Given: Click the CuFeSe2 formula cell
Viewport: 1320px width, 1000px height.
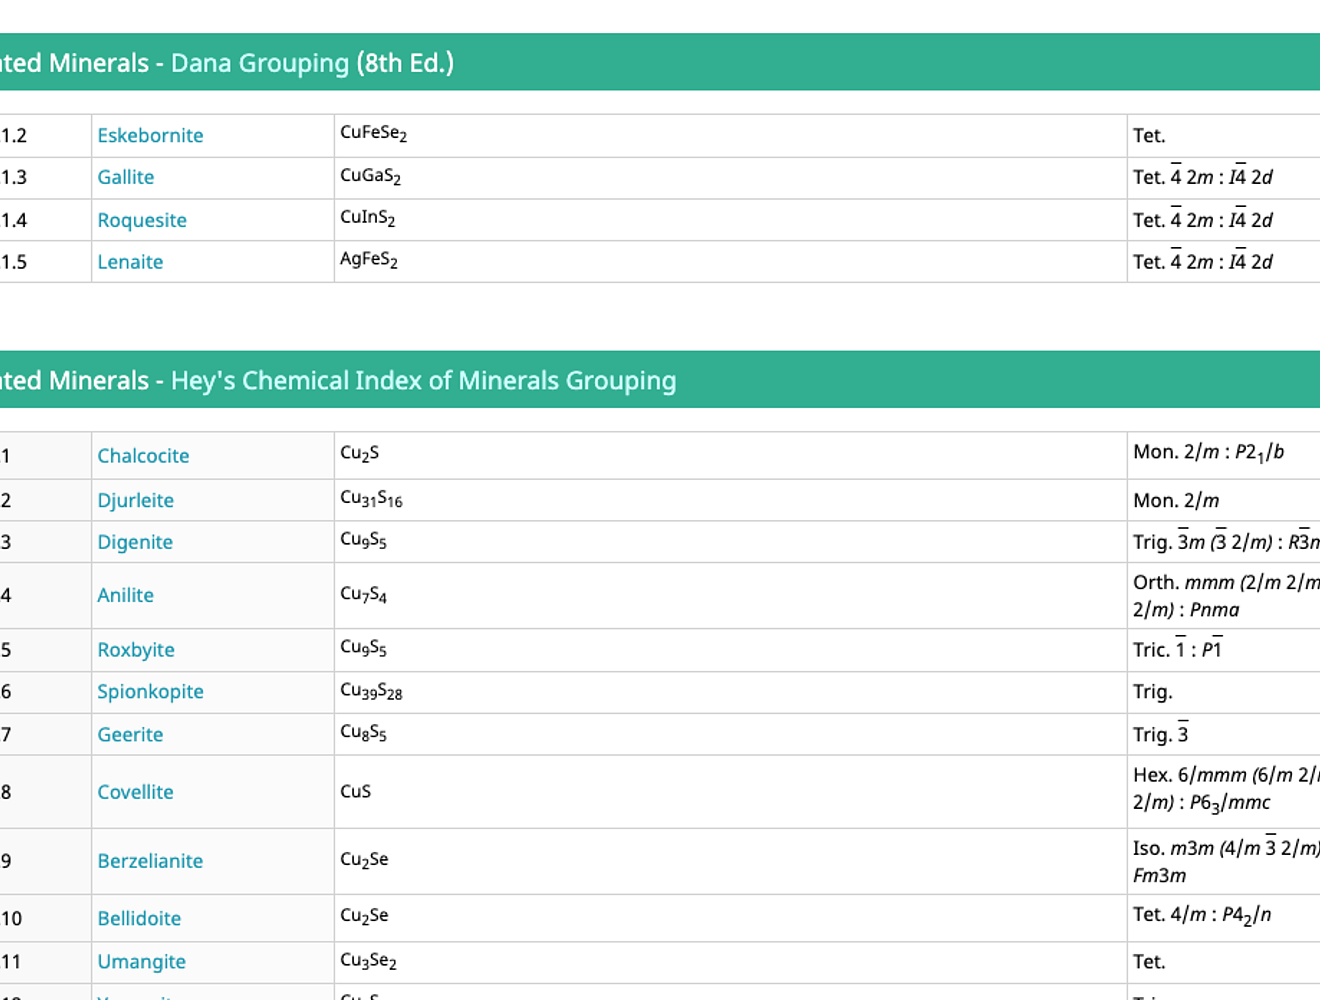Looking at the screenshot, I should pos(374,133).
